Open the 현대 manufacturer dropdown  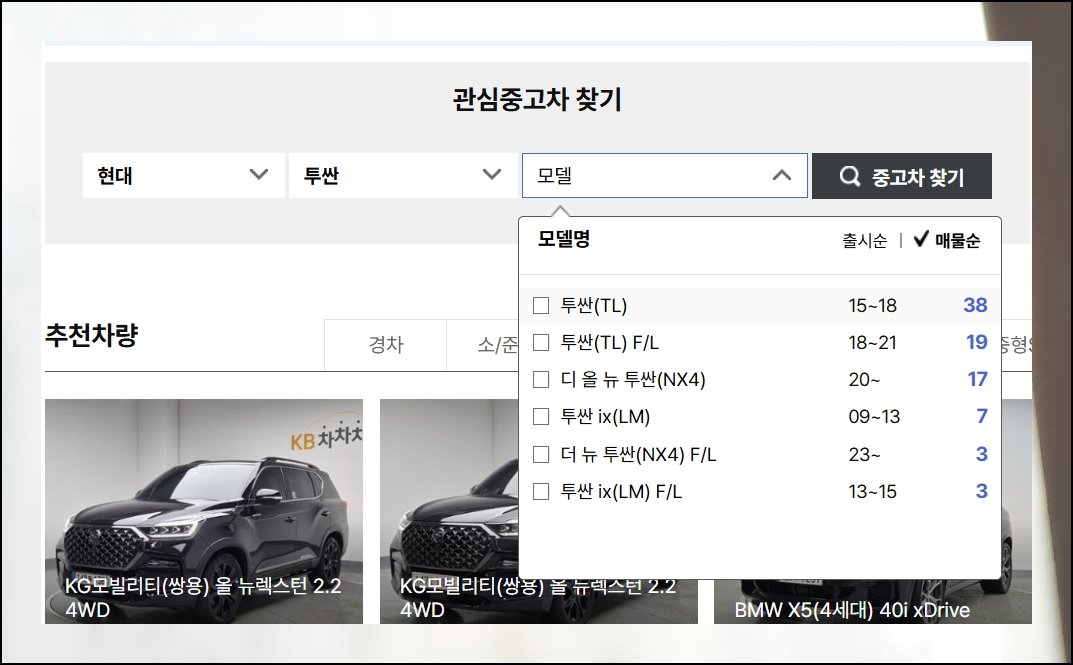(x=183, y=176)
